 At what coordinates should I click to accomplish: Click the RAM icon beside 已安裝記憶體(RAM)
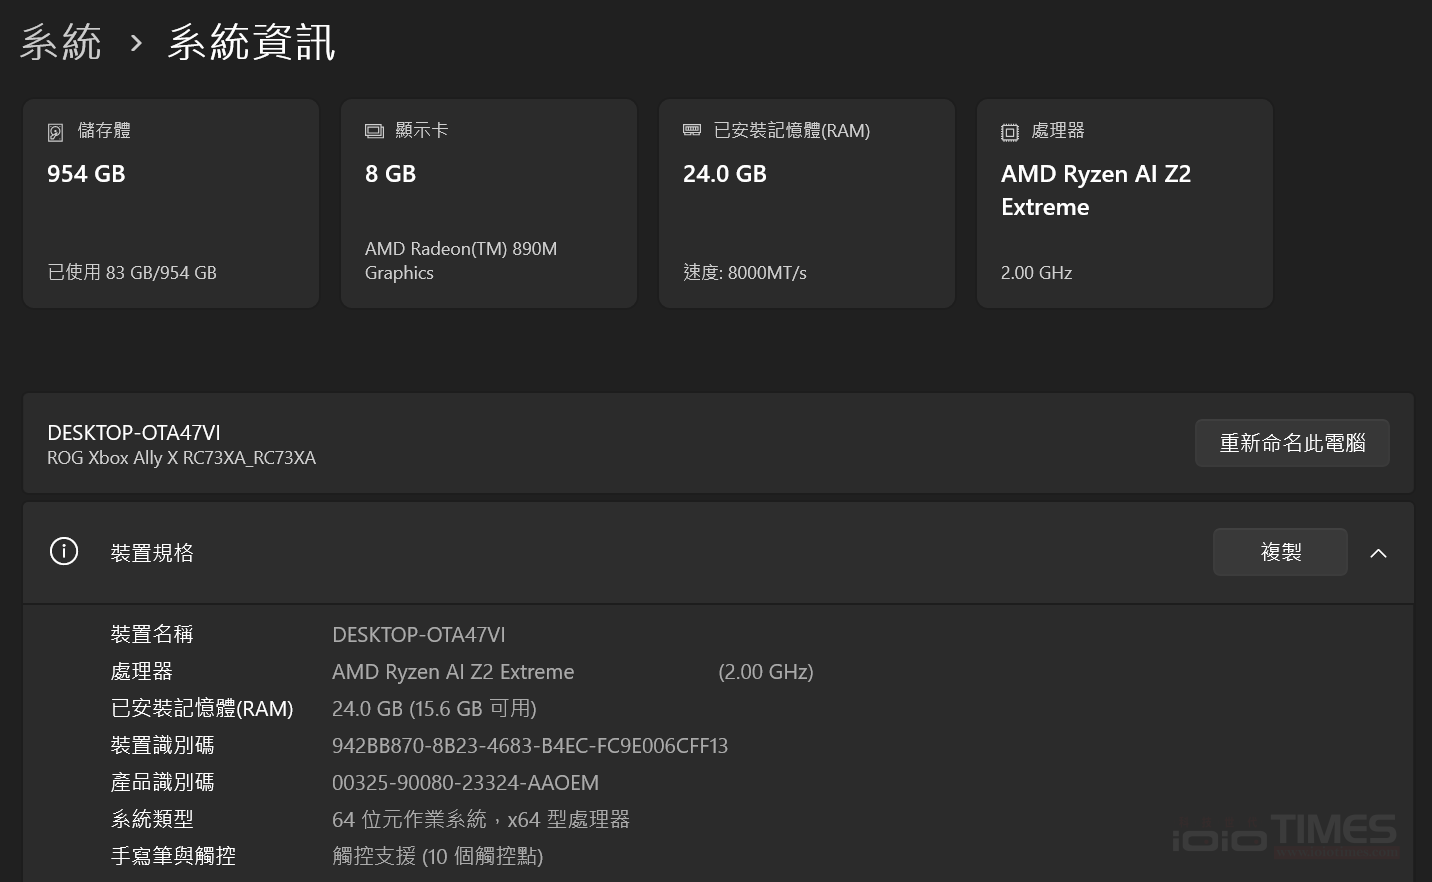coord(692,130)
